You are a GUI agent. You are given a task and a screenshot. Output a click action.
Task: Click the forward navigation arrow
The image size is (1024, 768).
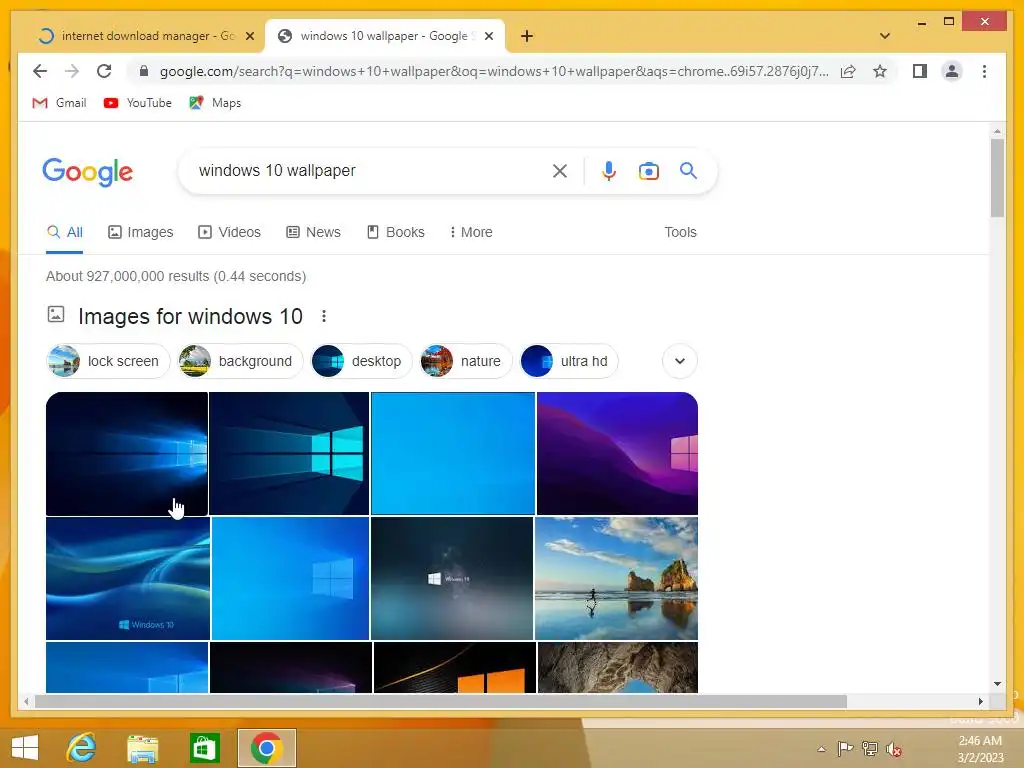pyautogui.click(x=72, y=71)
